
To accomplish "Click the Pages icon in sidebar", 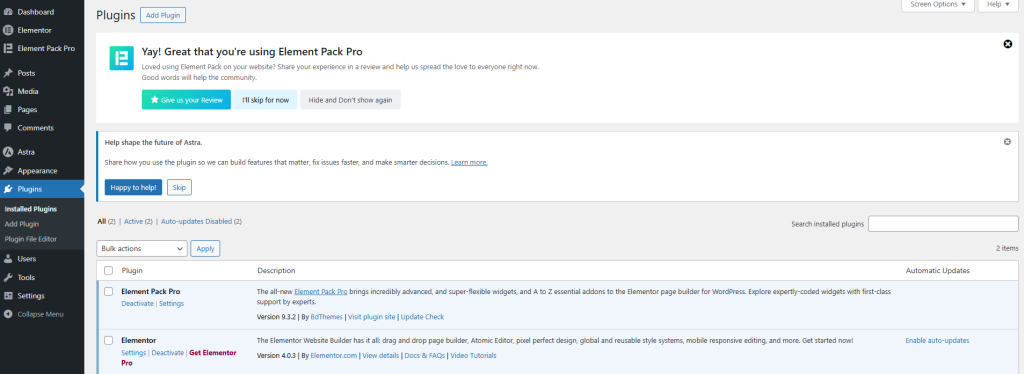I will coord(8,110).
